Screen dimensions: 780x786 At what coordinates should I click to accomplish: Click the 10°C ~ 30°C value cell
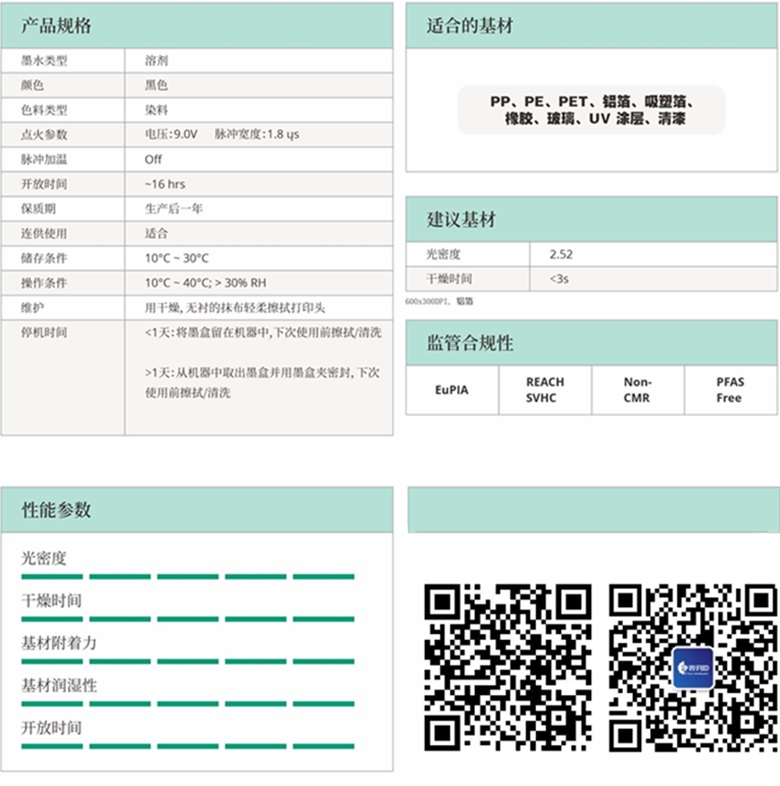point(259,258)
